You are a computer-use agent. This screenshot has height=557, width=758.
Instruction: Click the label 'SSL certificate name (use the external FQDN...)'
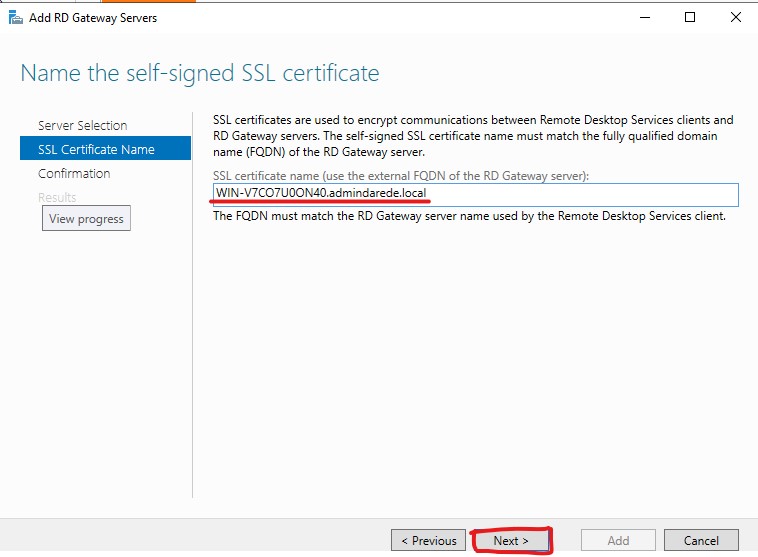(x=401, y=176)
